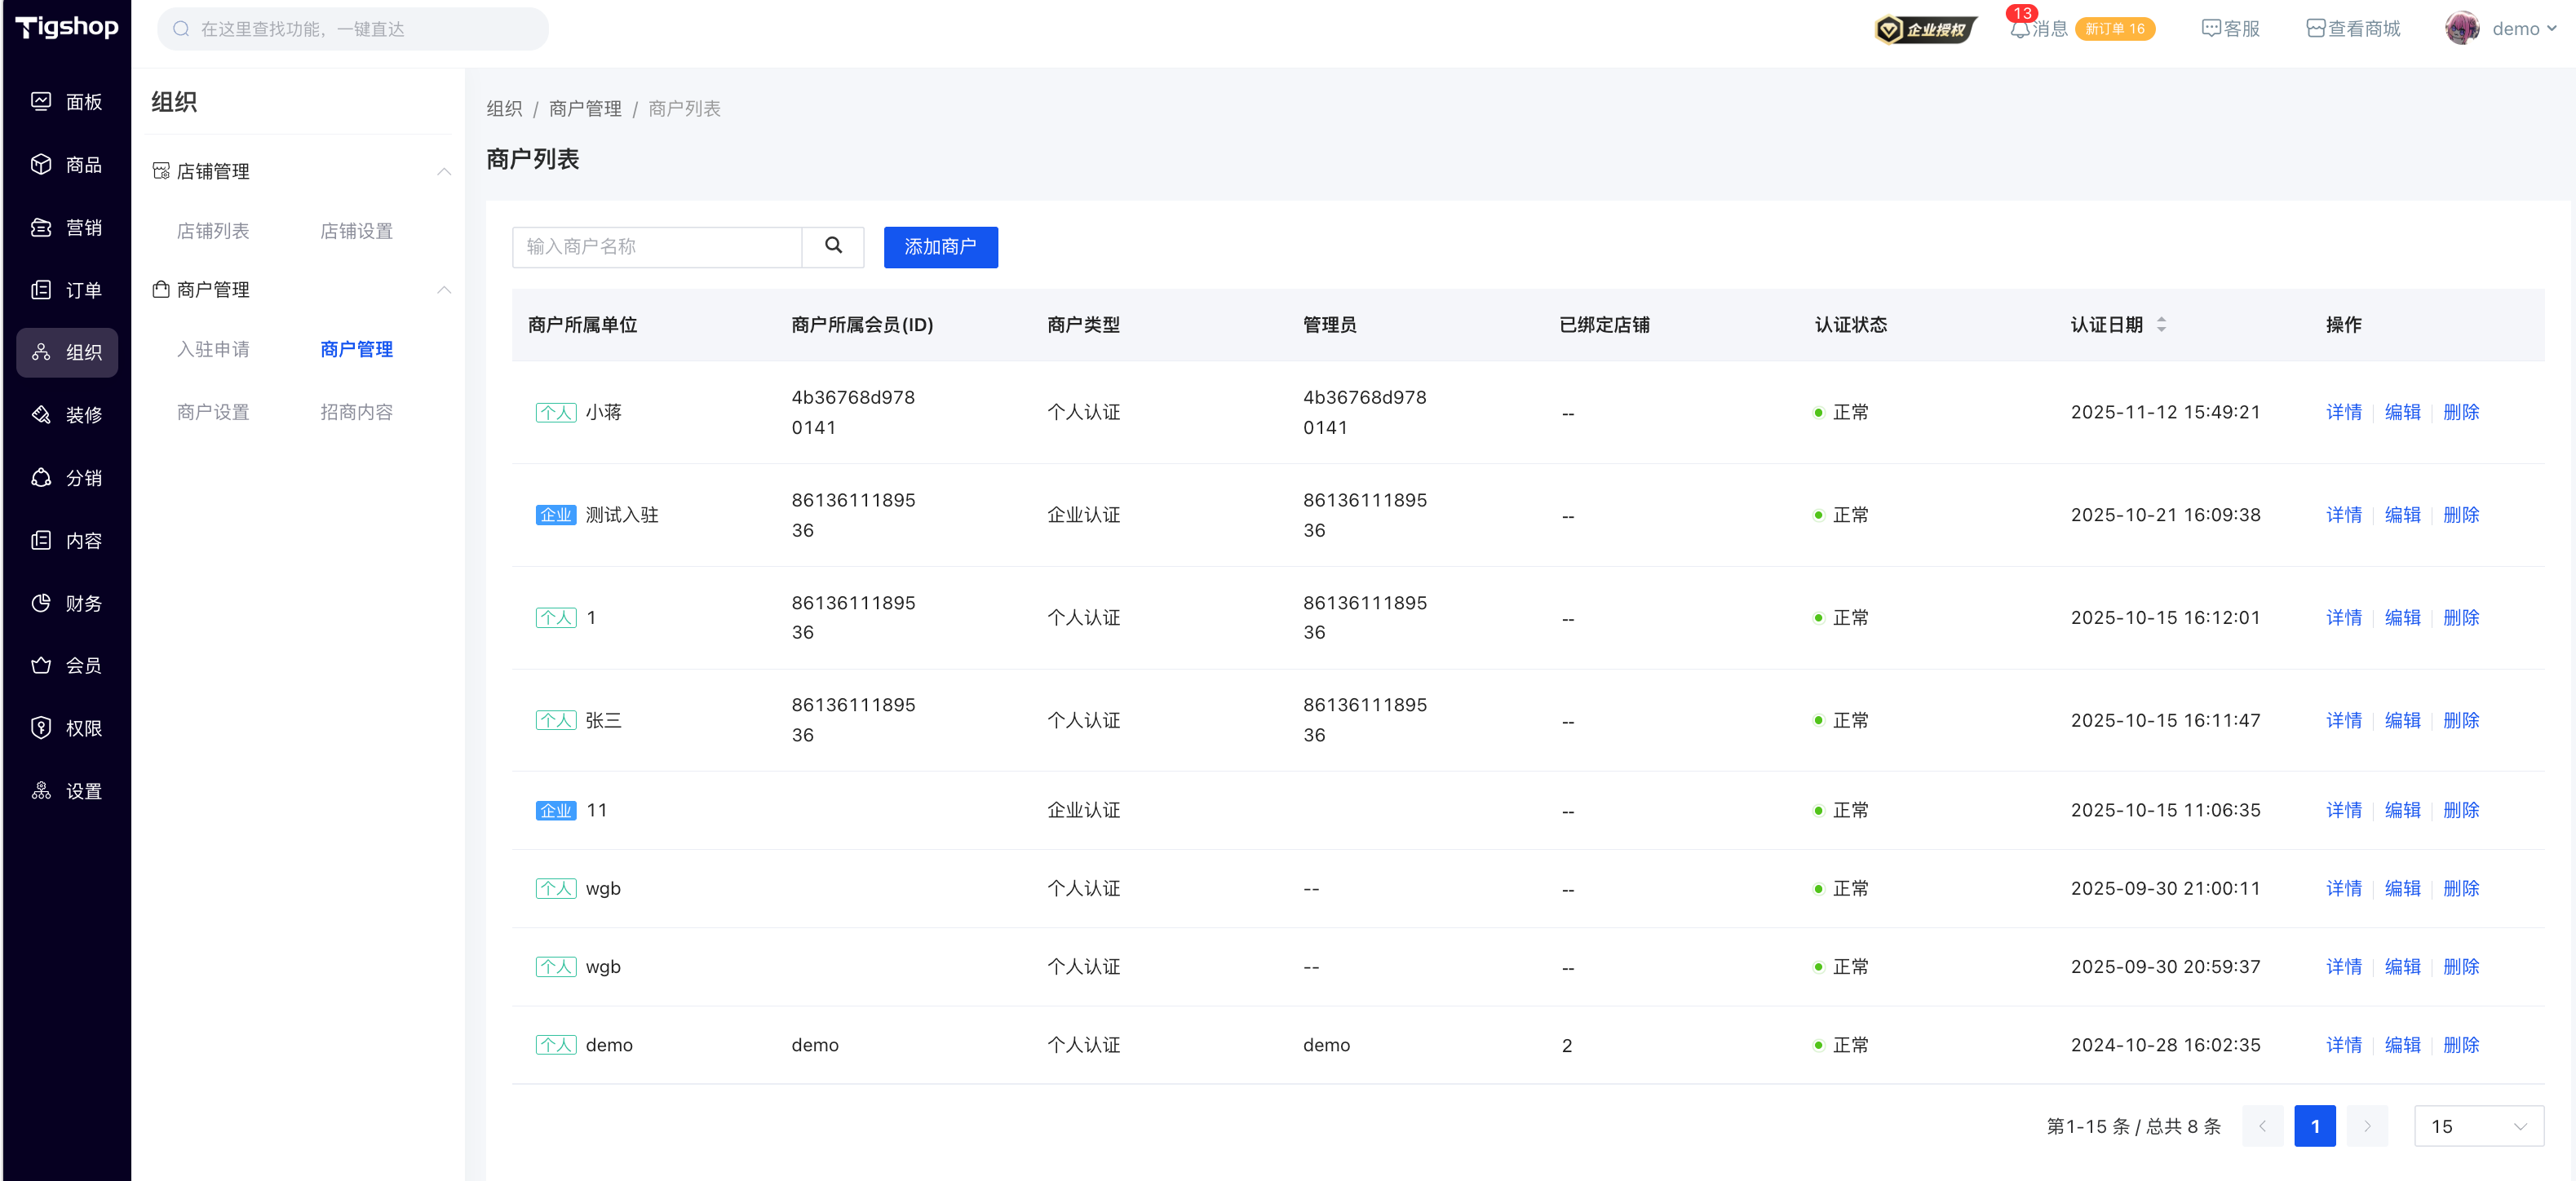Open the 商品 products sidebar icon

coord(41,164)
